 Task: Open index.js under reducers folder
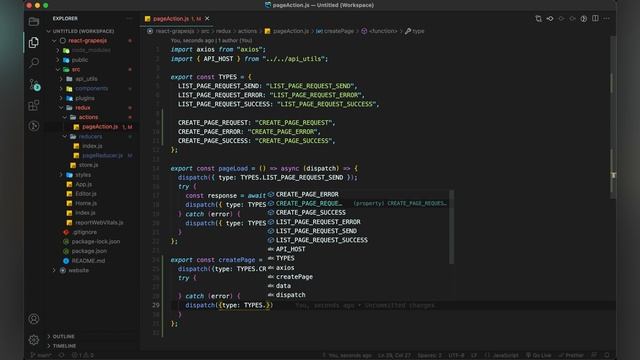tap(92, 146)
